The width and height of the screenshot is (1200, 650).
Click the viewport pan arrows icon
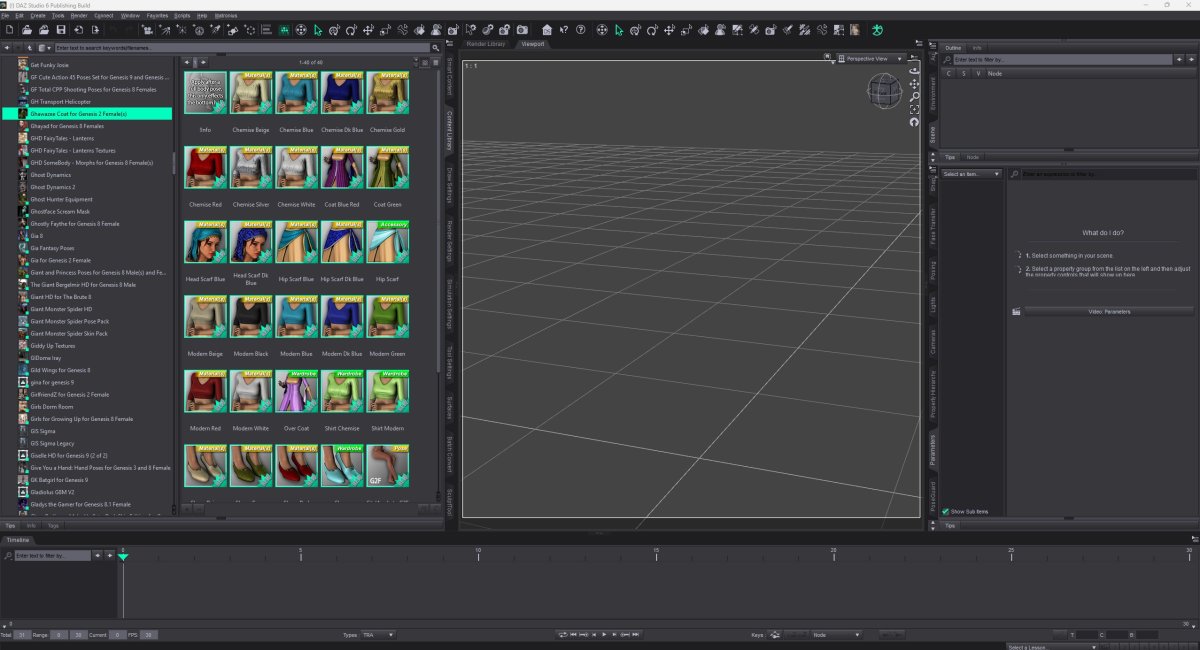point(913,84)
